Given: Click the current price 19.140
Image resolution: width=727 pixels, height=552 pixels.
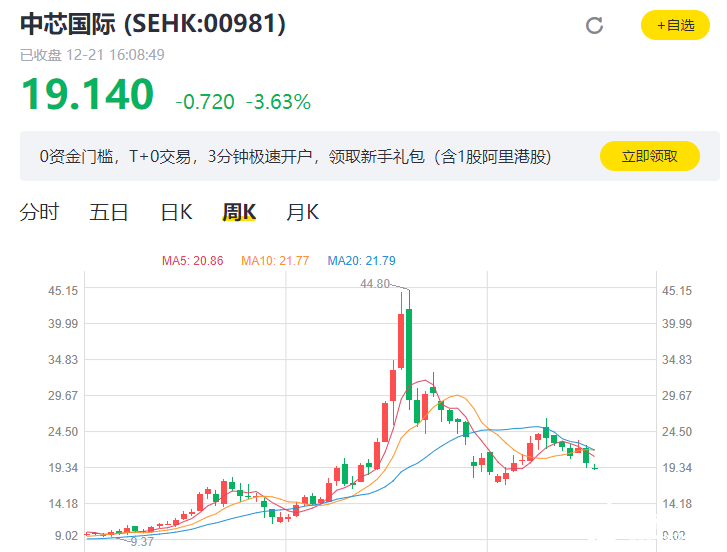Looking at the screenshot, I should pos(88,95).
